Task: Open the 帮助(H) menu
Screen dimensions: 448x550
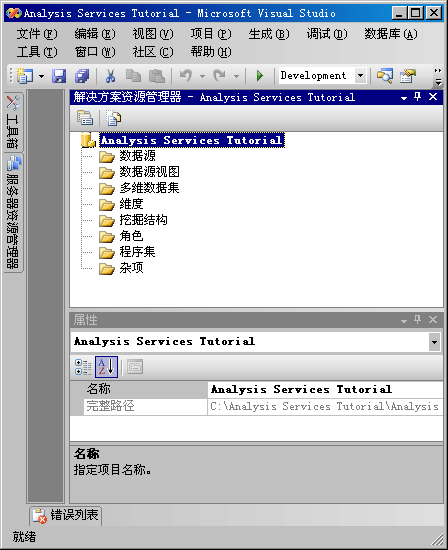Action: 211,52
